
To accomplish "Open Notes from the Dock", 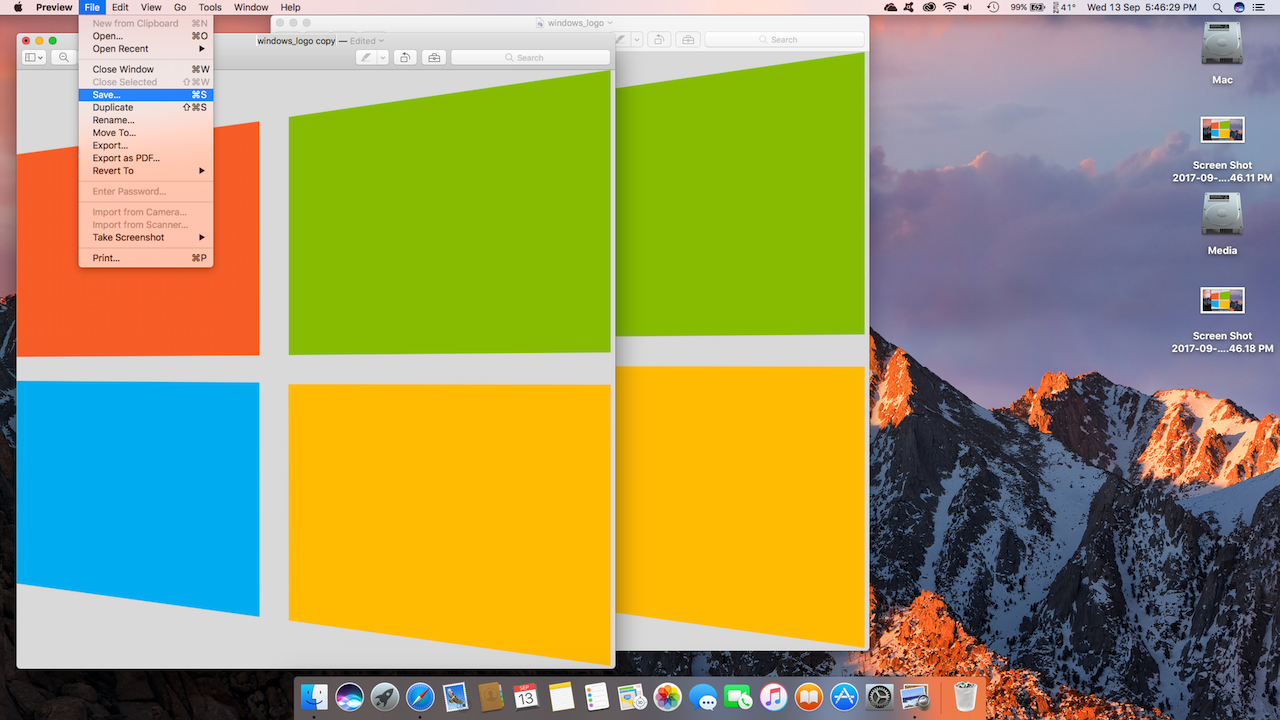I will (561, 696).
